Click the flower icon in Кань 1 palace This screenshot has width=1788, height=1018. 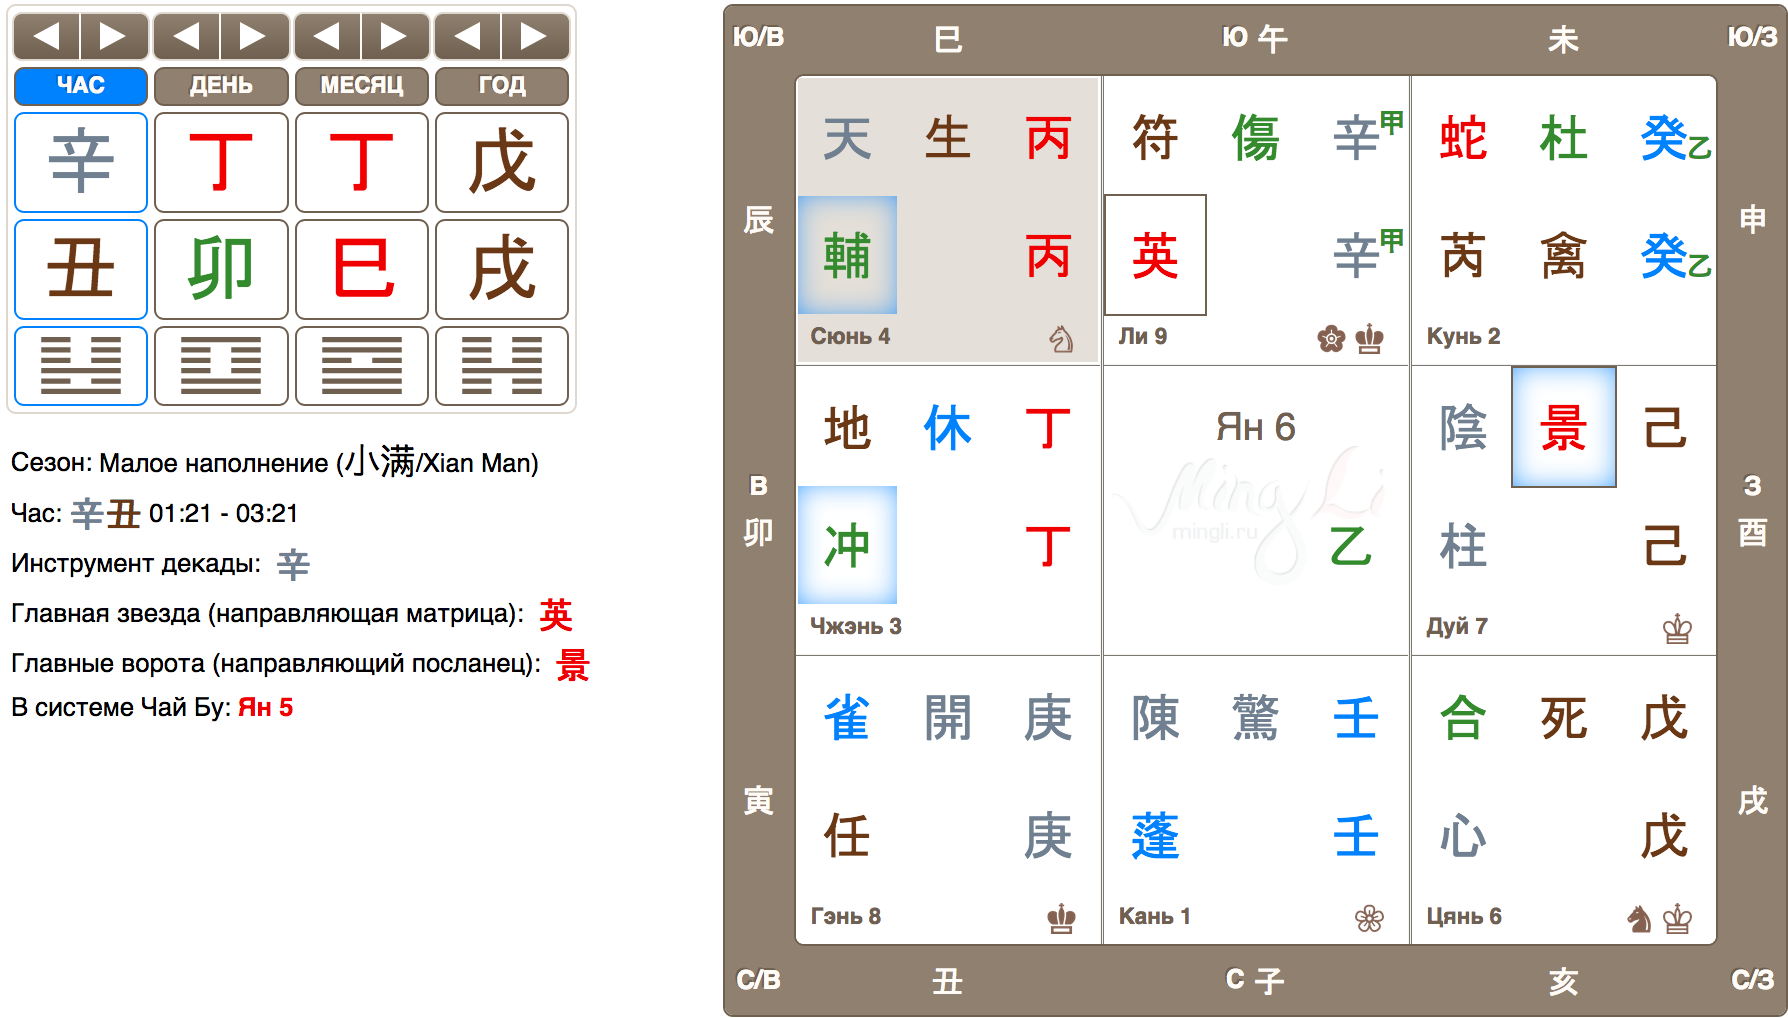(1369, 919)
